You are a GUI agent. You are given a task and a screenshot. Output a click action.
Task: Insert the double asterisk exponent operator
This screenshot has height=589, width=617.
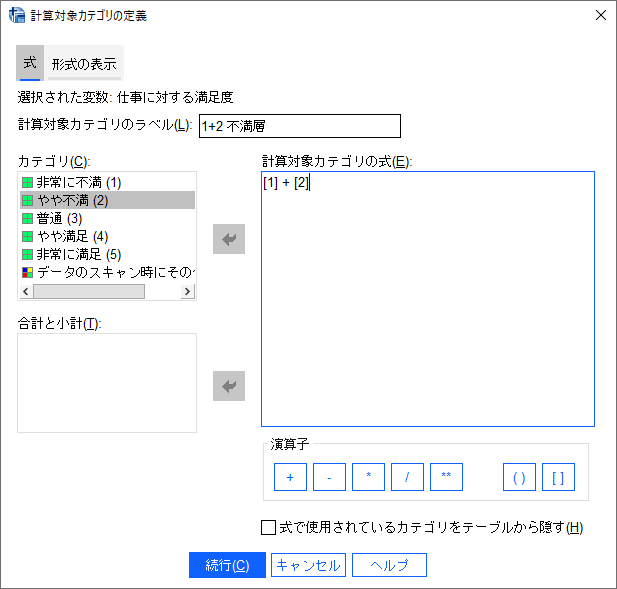click(x=446, y=478)
